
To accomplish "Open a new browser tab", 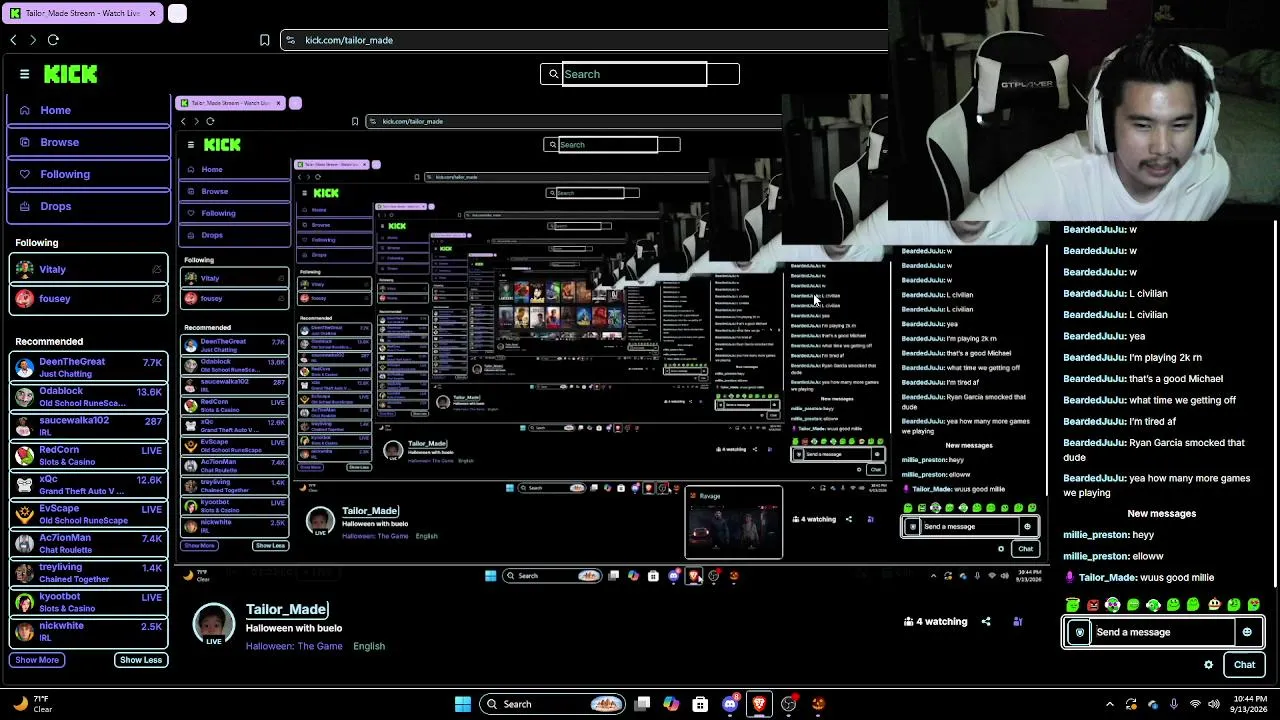I will pyautogui.click(x=177, y=13).
